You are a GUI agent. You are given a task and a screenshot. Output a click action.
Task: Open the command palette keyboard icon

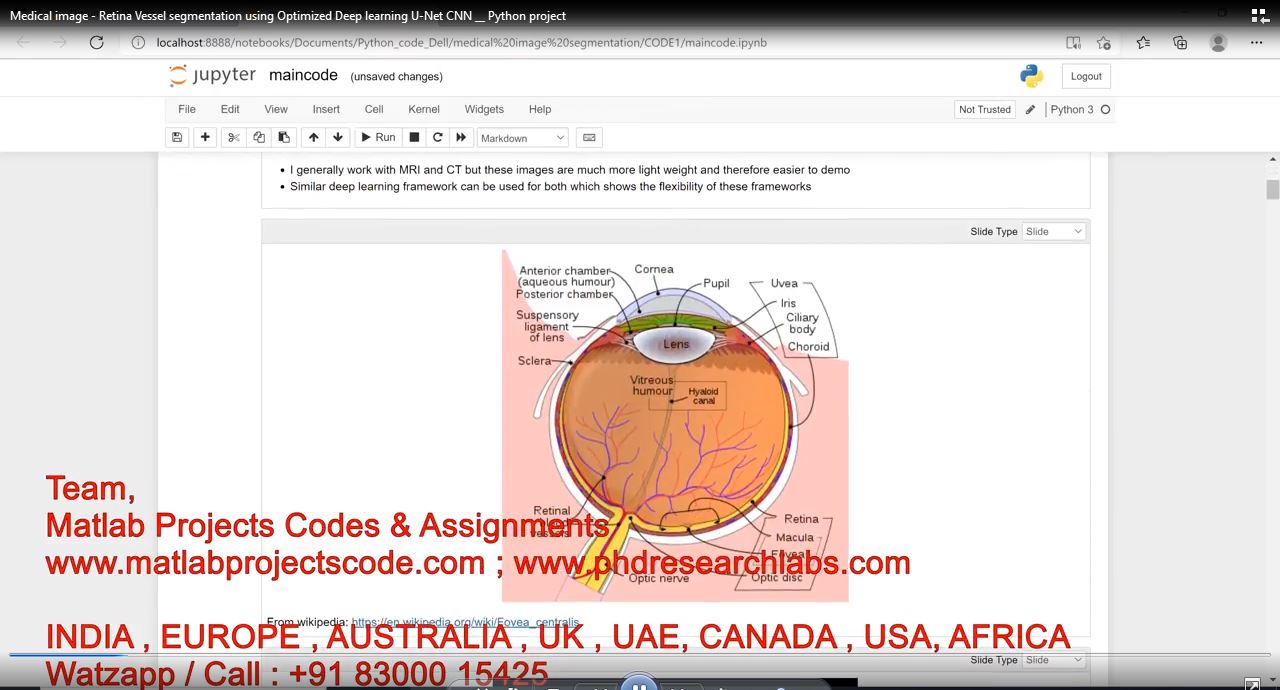(x=589, y=138)
